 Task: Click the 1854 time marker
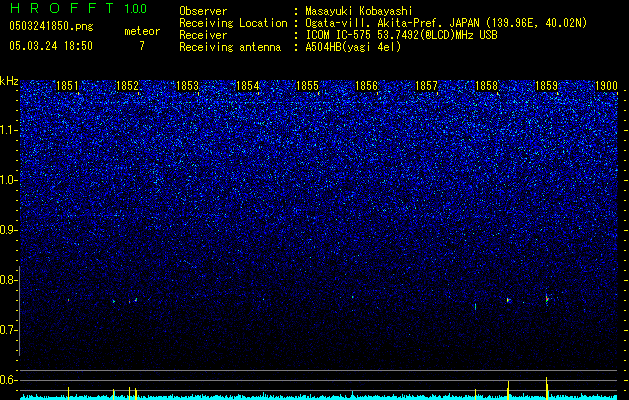point(248,86)
